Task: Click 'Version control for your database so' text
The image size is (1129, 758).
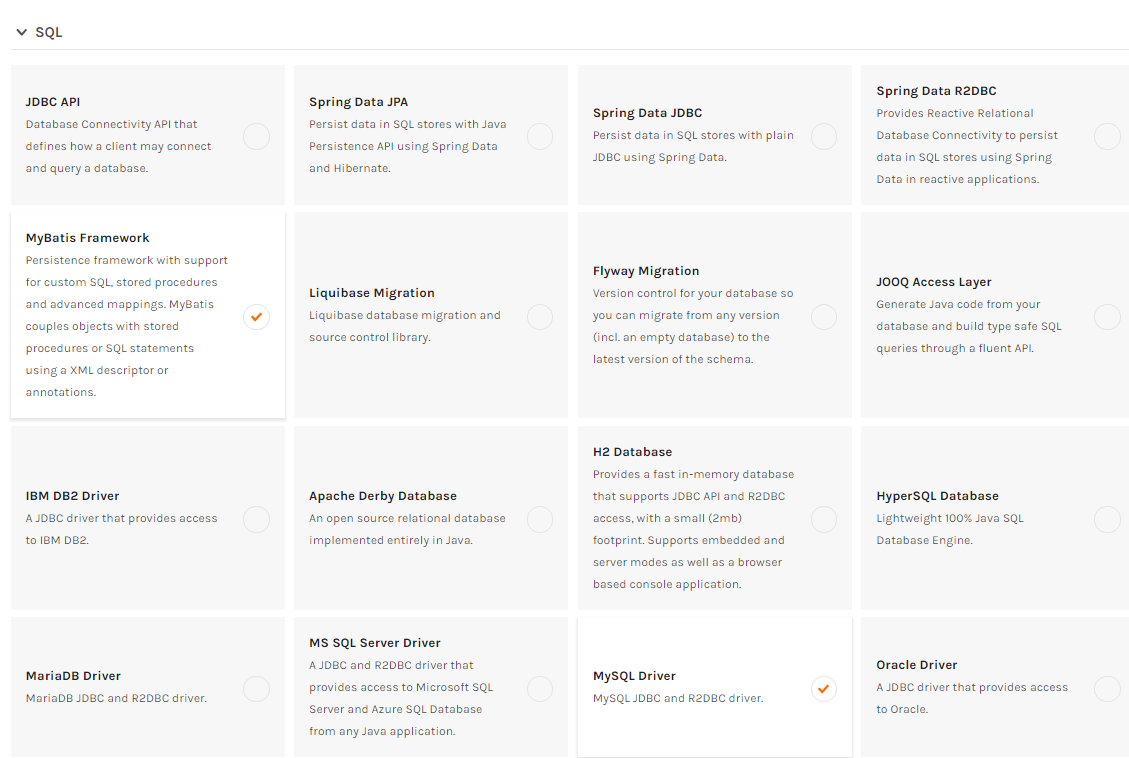Action: (693, 294)
